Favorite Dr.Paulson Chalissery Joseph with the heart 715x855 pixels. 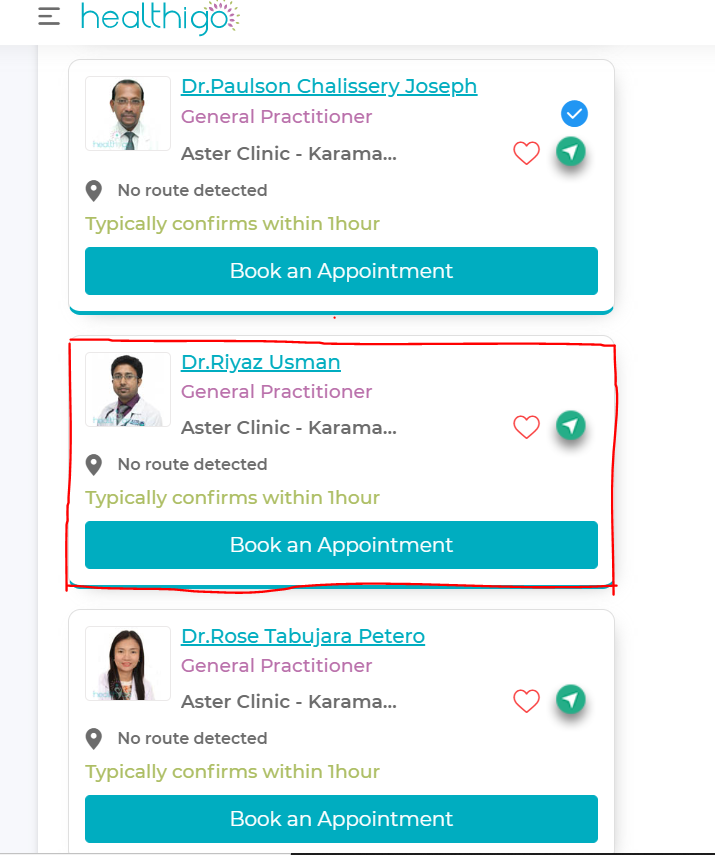click(526, 153)
